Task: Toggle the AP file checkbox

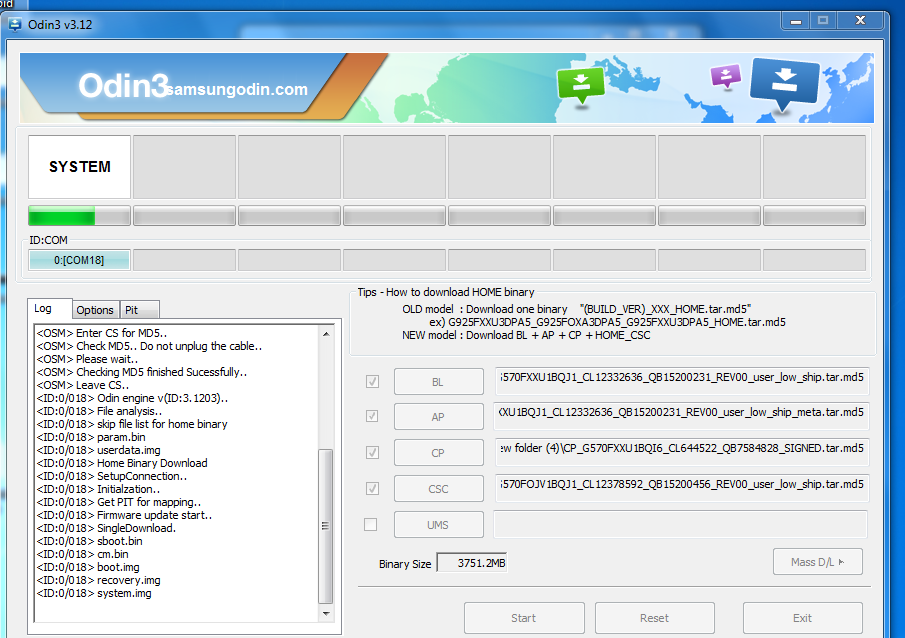Action: point(372,416)
